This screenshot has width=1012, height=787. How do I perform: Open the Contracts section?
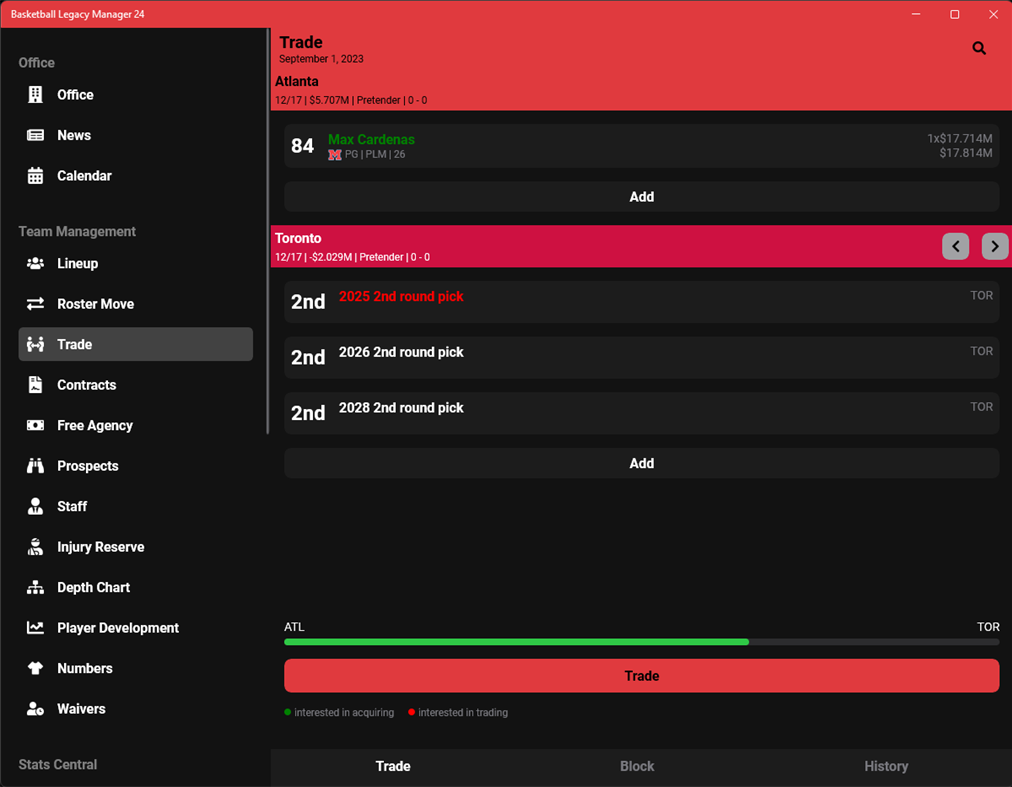[x=86, y=385]
